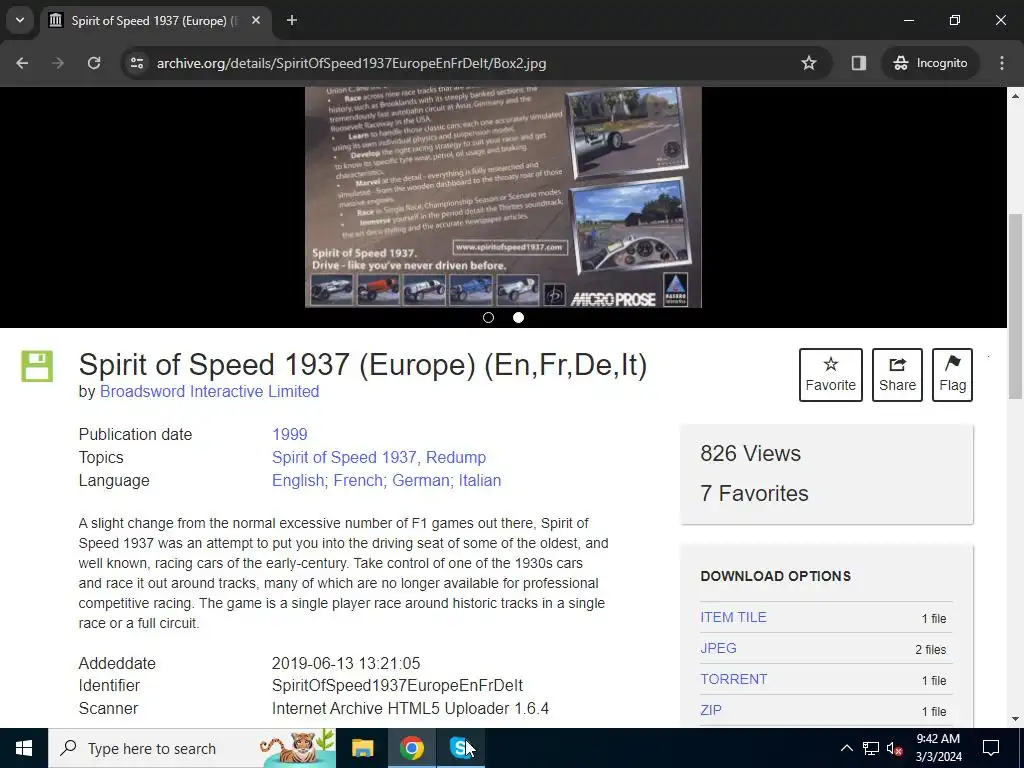
Task: Open Chrome three-dot menu
Action: click(x=1002, y=63)
